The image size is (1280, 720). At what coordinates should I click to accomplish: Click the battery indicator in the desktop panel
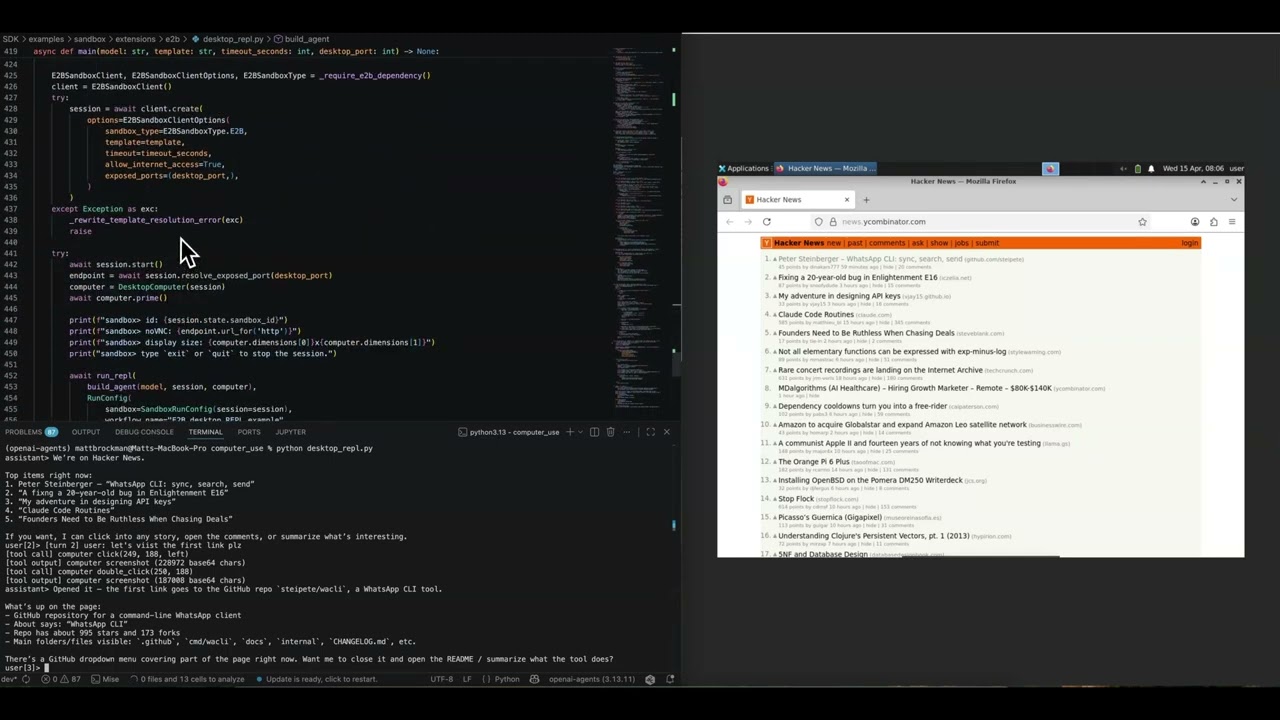tap(1137, 168)
